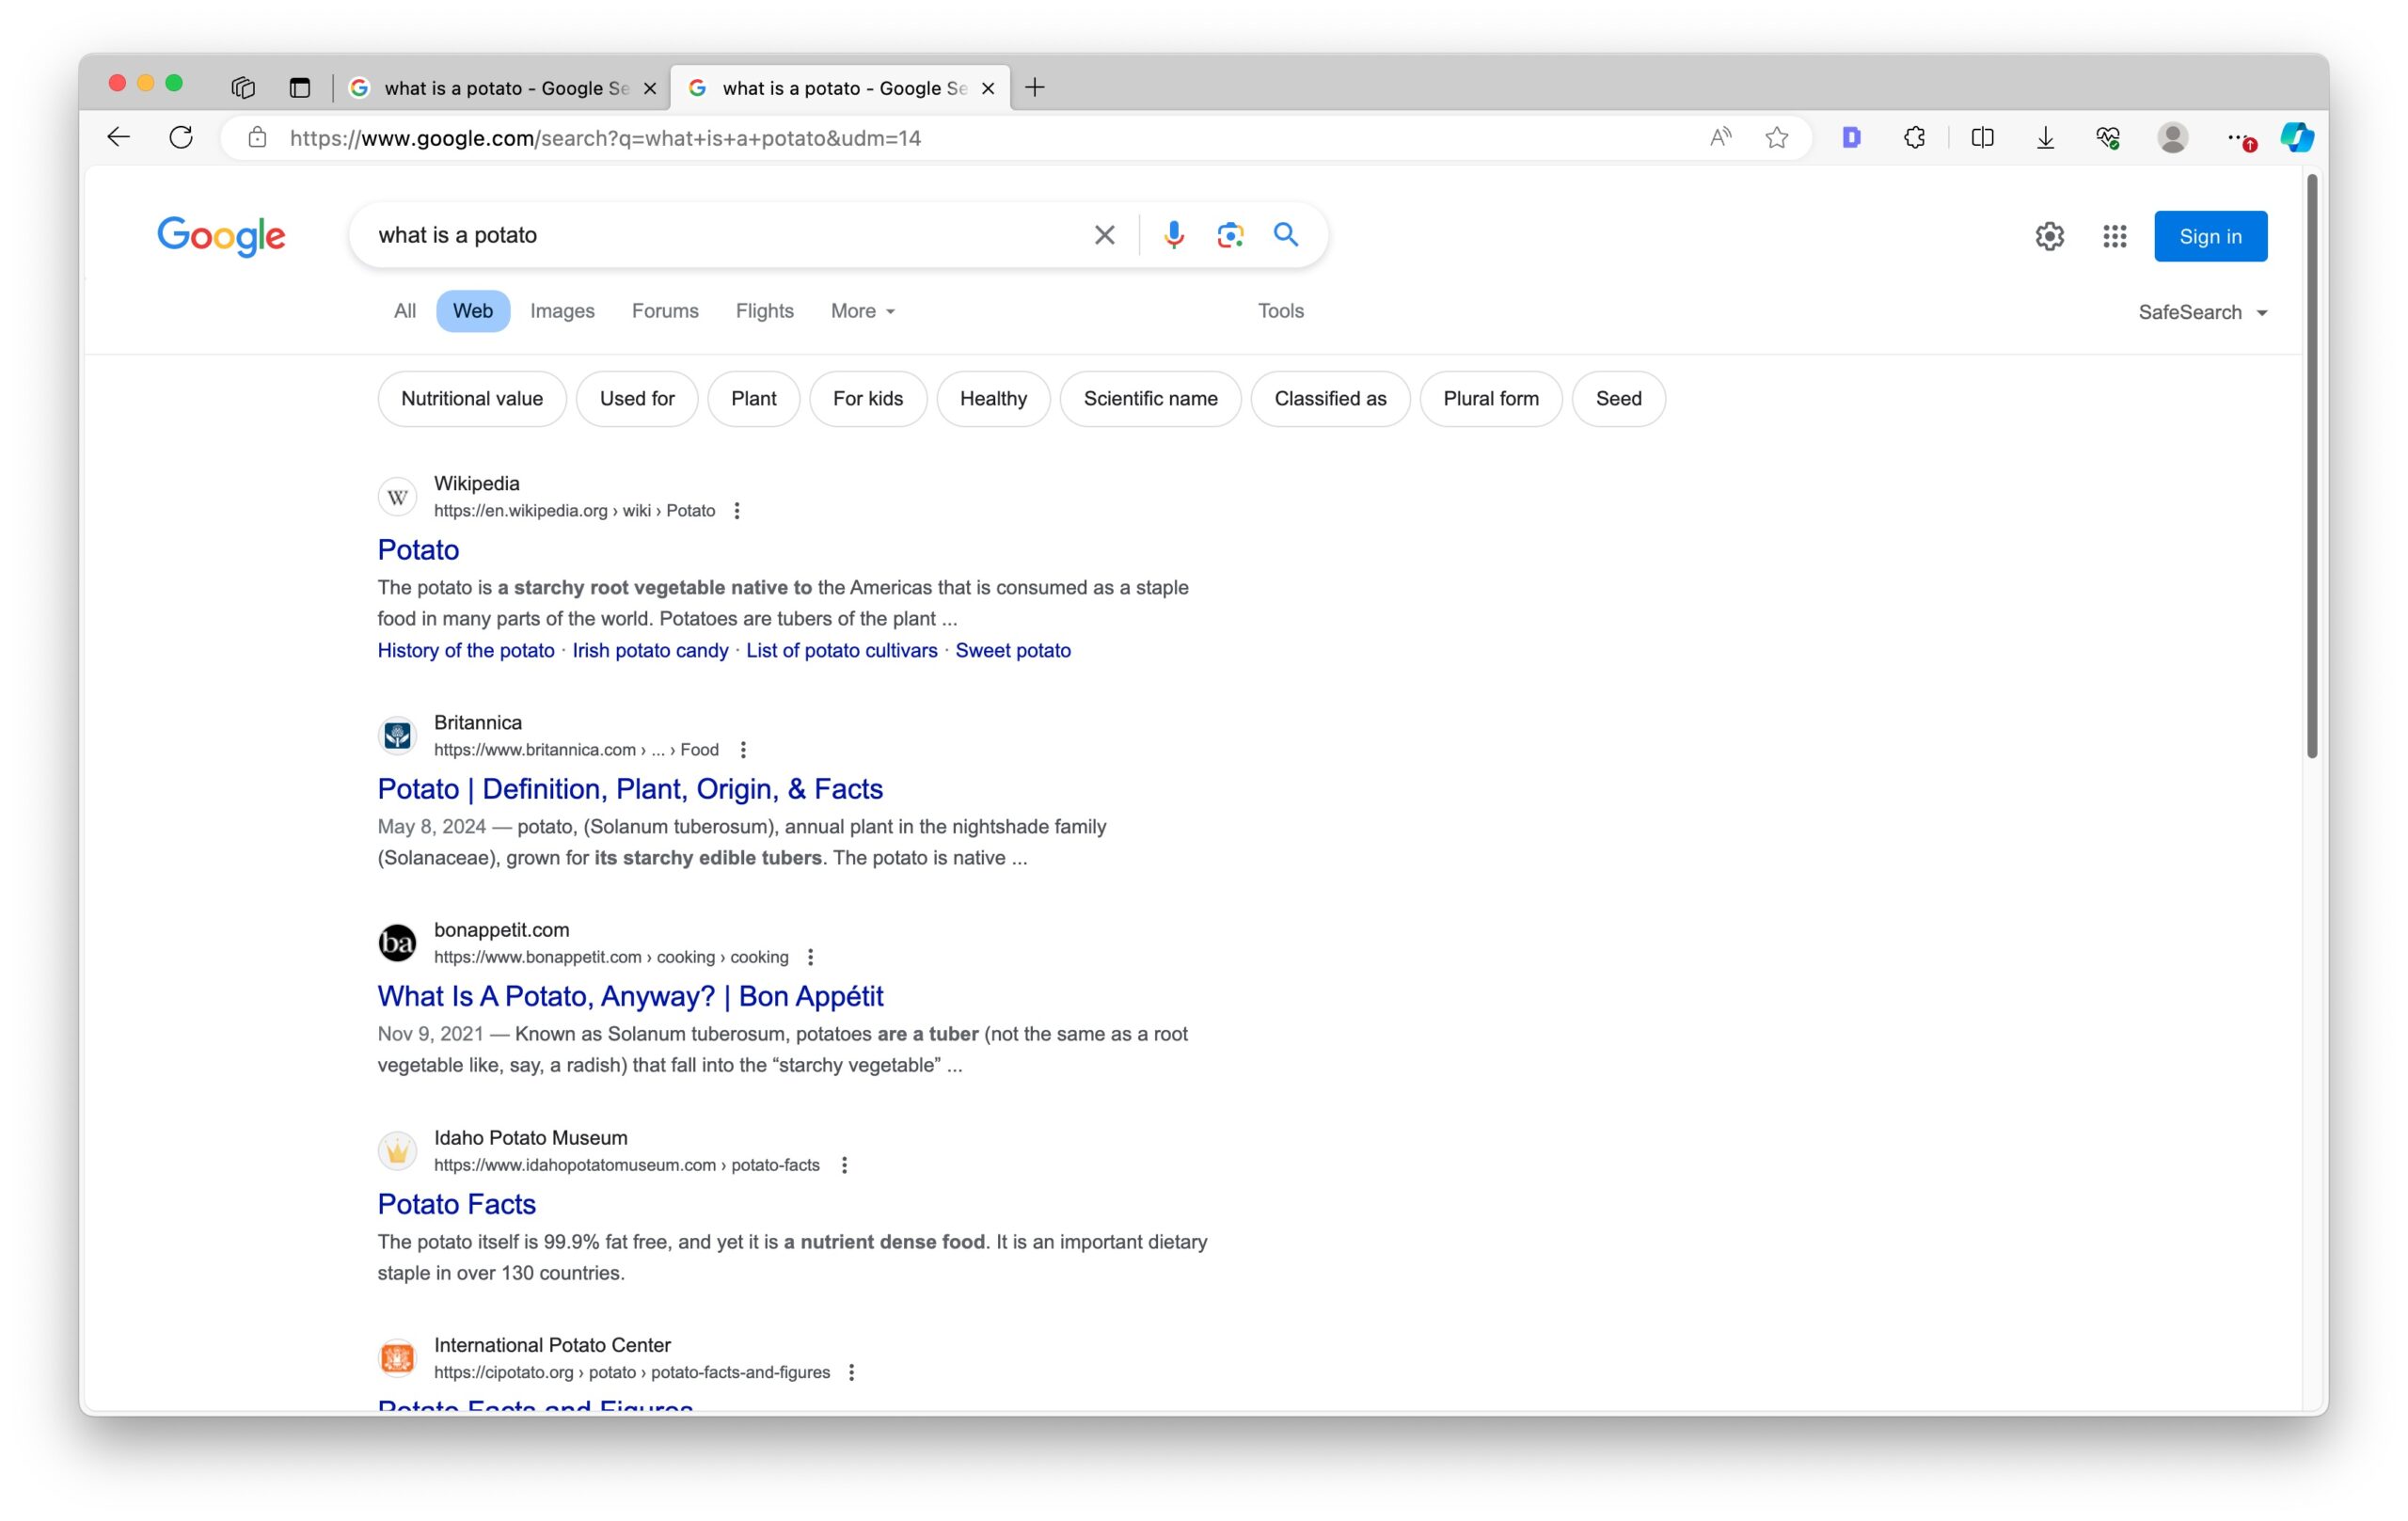Start a voice search with the microphone icon
Viewport: 2408px width, 1521px height.
[x=1172, y=235]
